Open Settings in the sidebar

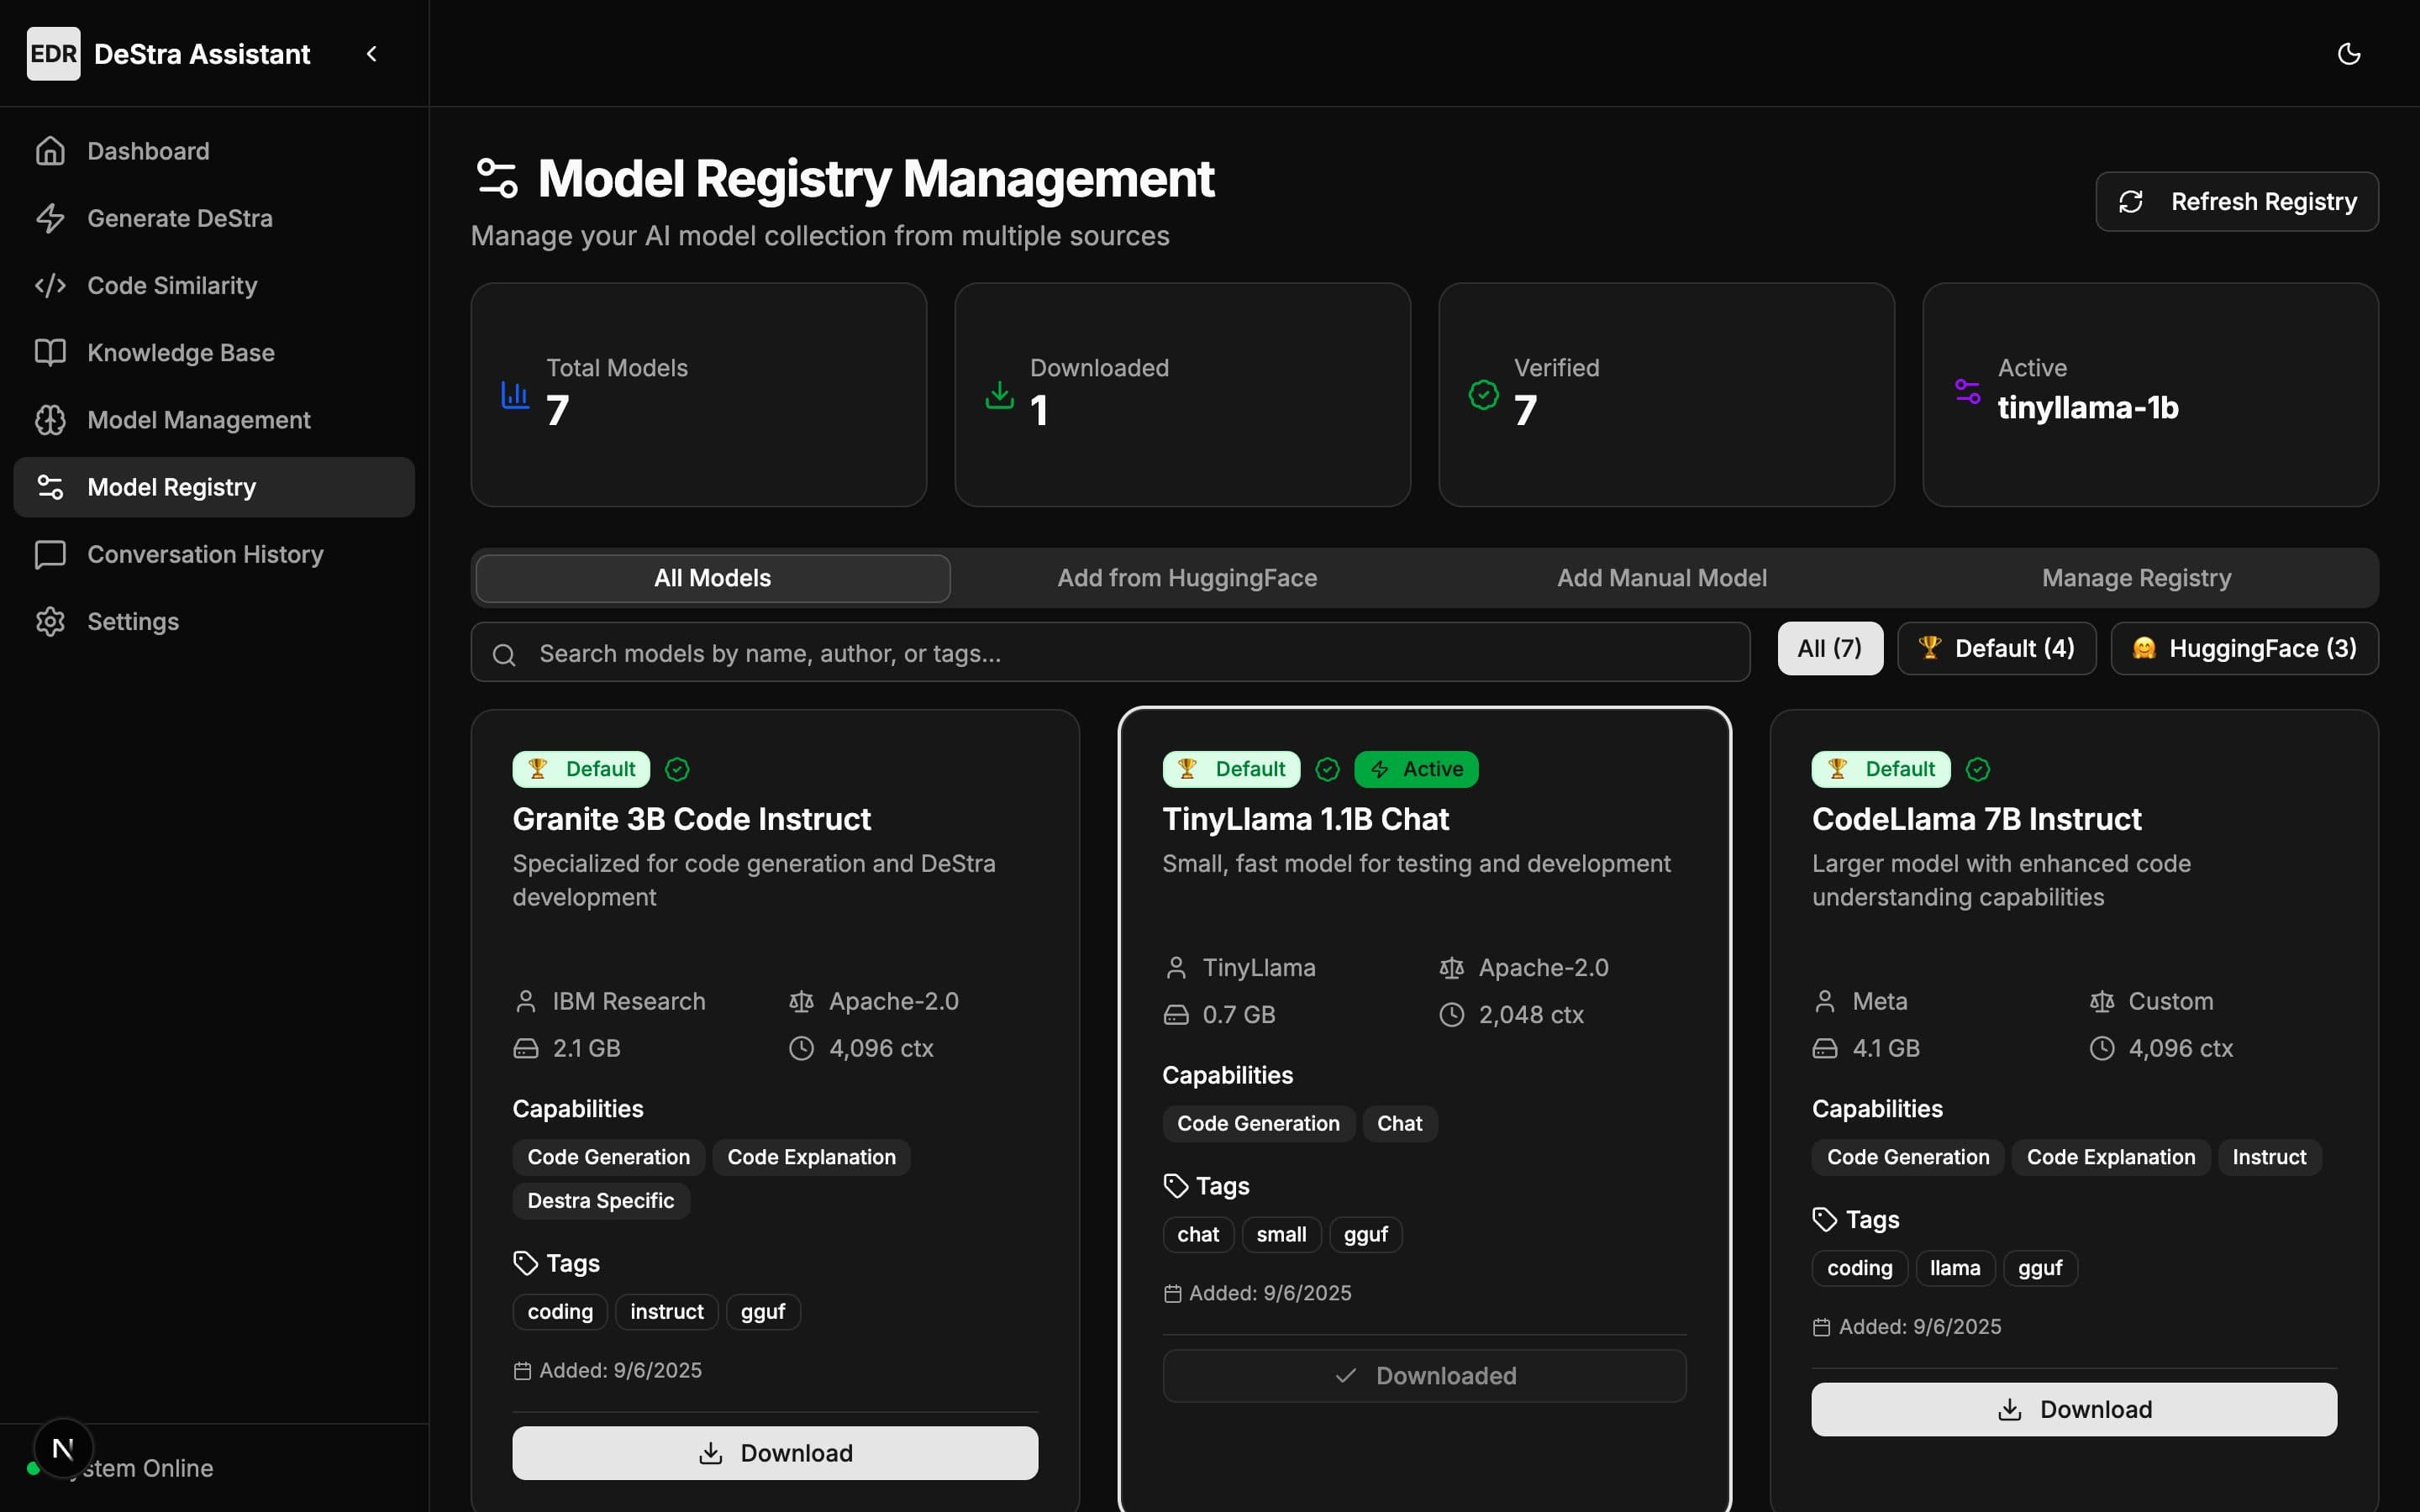pyautogui.click(x=214, y=621)
